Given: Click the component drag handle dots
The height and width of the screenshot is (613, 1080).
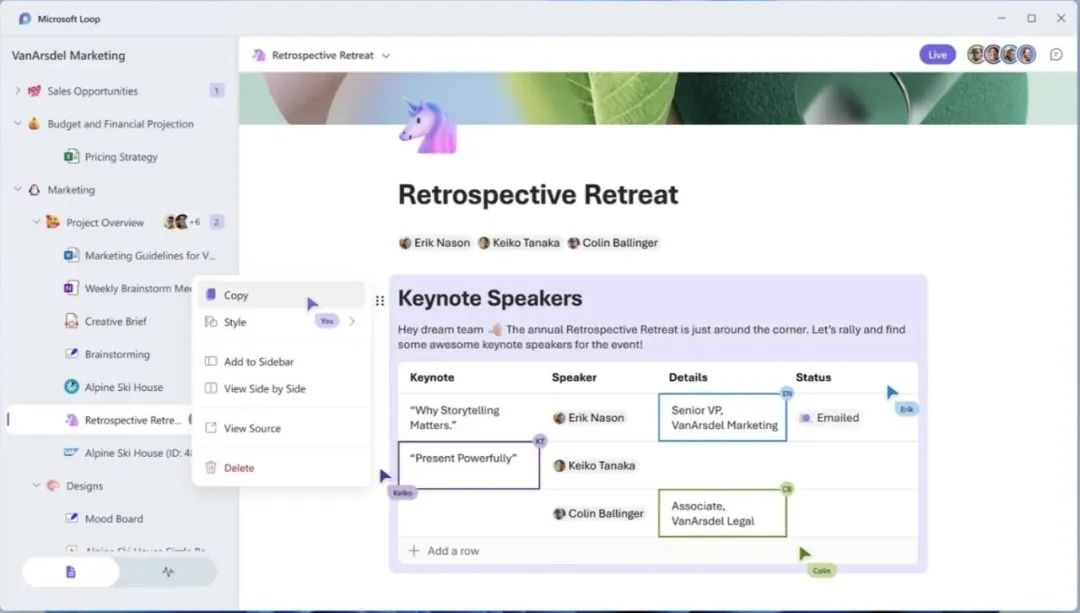Looking at the screenshot, I should [x=380, y=300].
